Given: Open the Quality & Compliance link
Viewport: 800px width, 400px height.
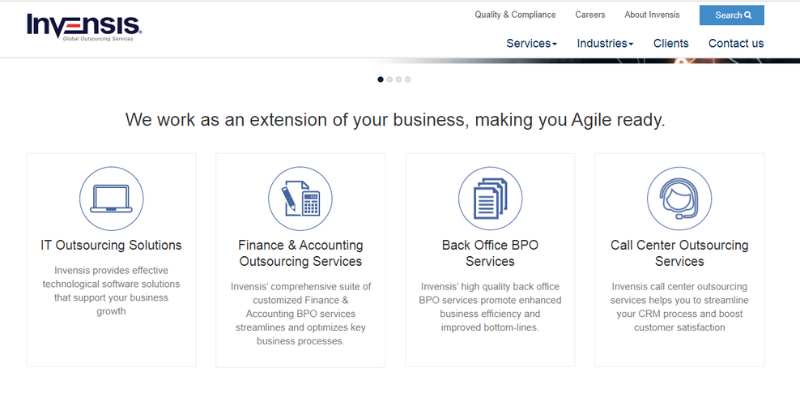Looking at the screenshot, I should pos(514,15).
